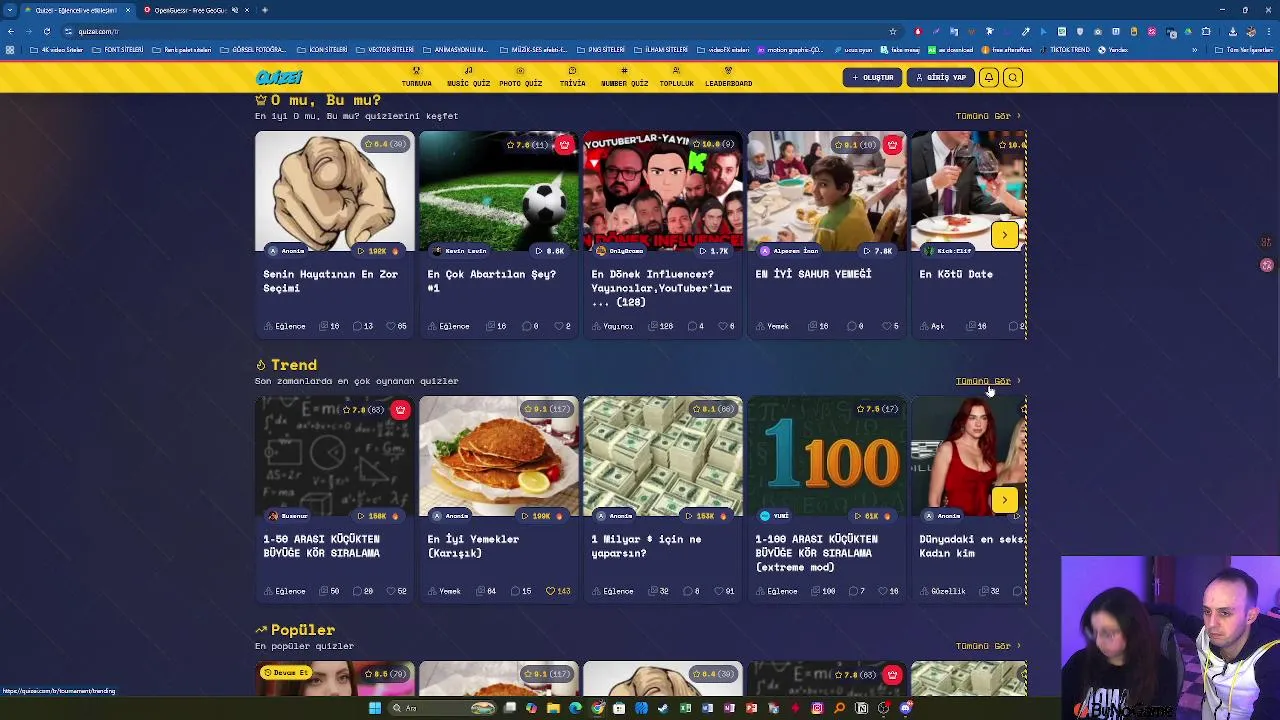Screen dimensions: 1280x720
Task: Open Steam from the taskbar
Action: pyautogui.click(x=662, y=708)
